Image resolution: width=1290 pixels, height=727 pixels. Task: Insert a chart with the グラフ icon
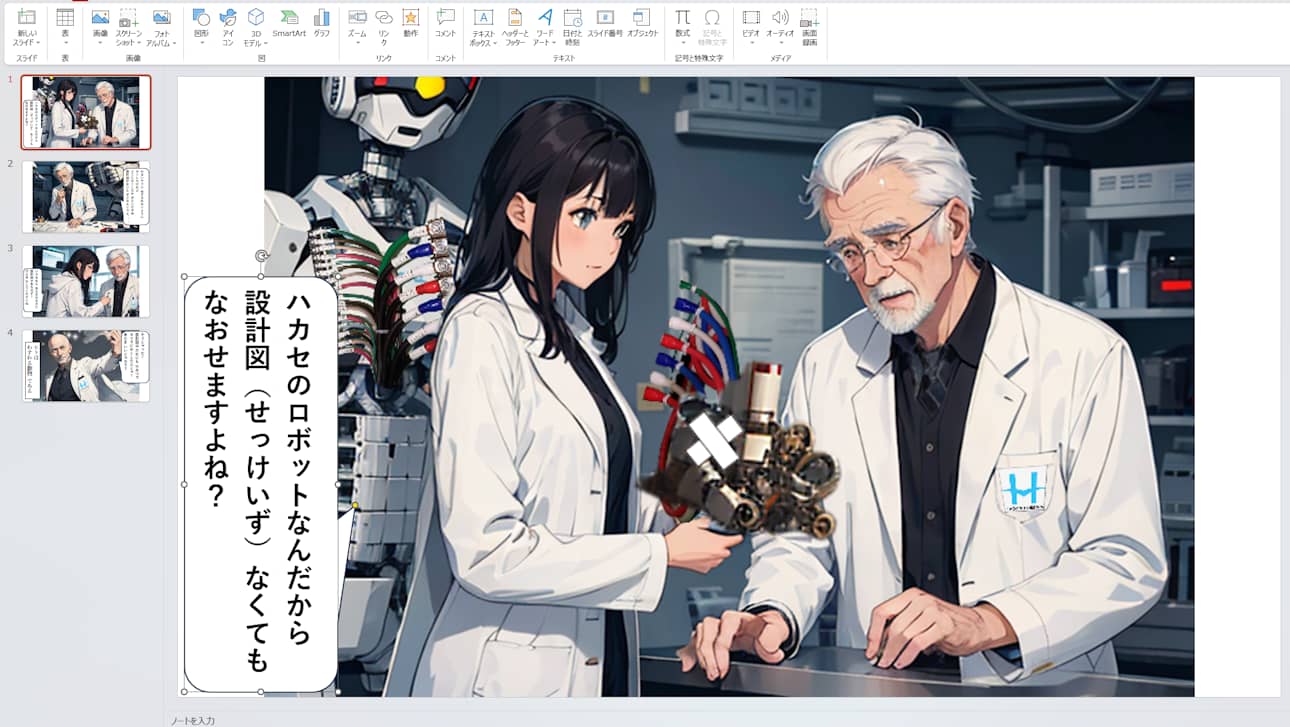(322, 25)
